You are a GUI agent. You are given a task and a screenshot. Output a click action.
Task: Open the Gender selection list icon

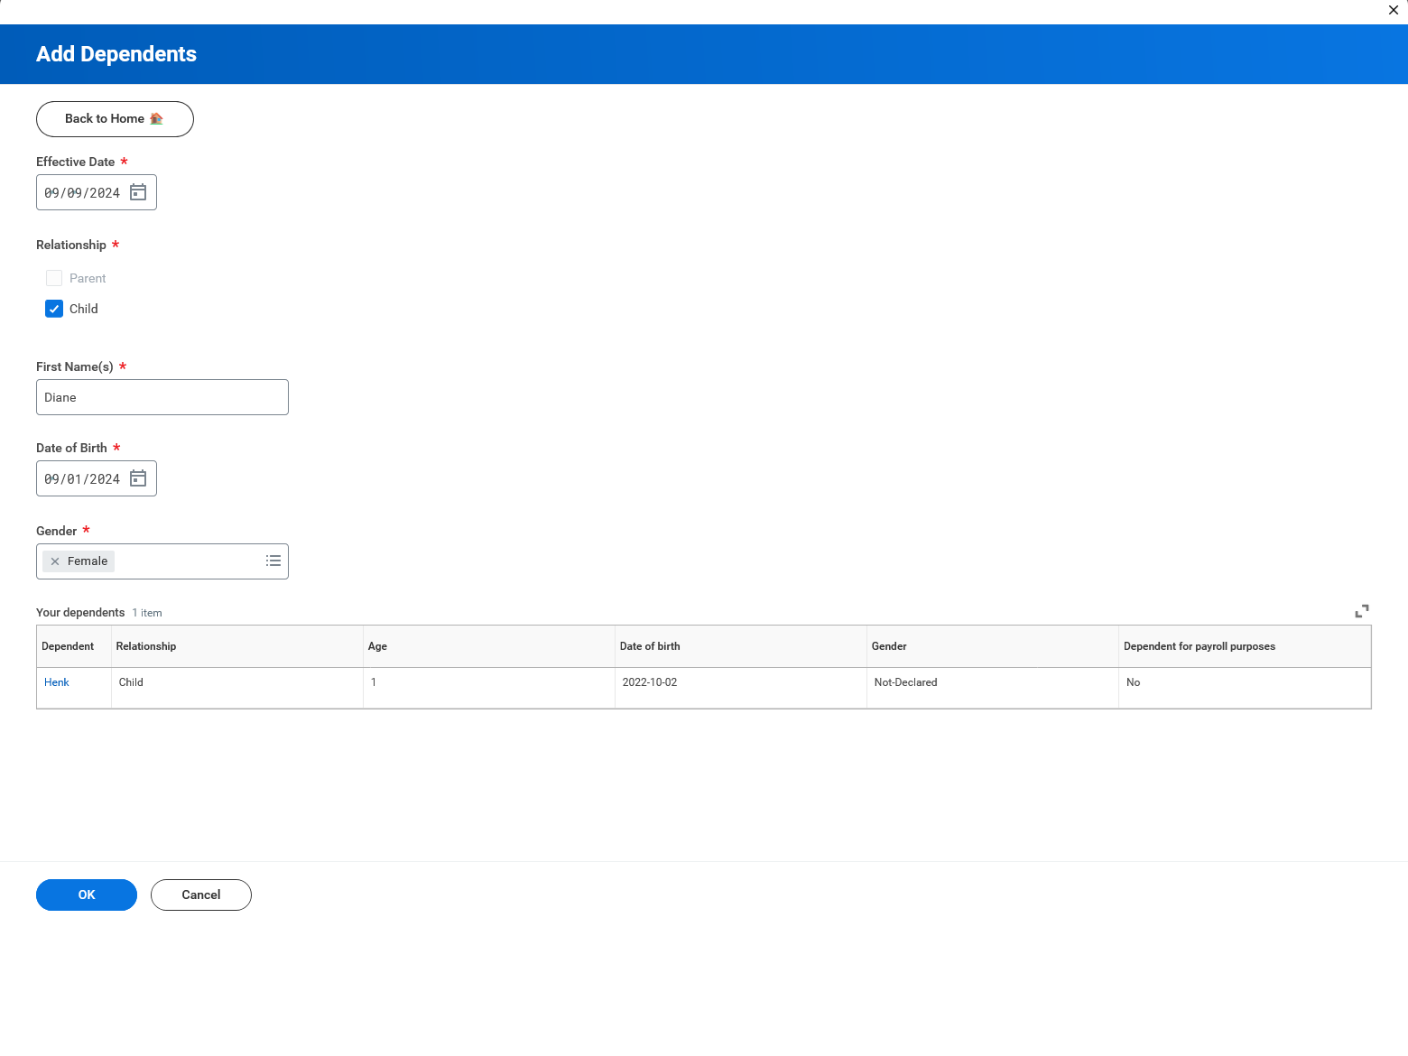272,561
